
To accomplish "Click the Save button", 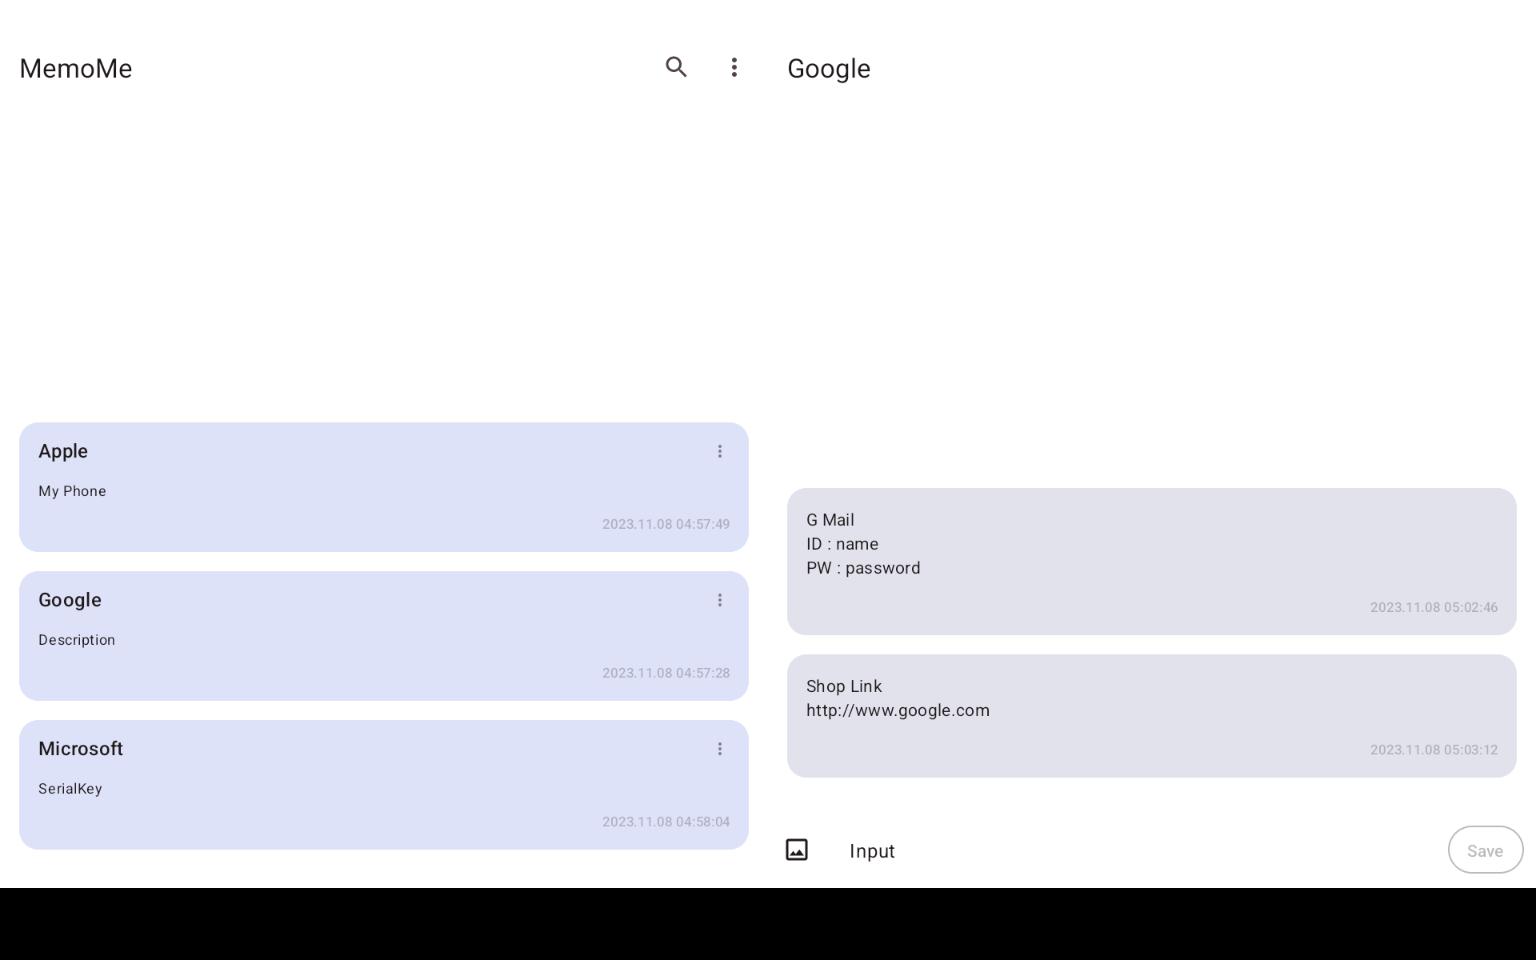I will (x=1485, y=850).
